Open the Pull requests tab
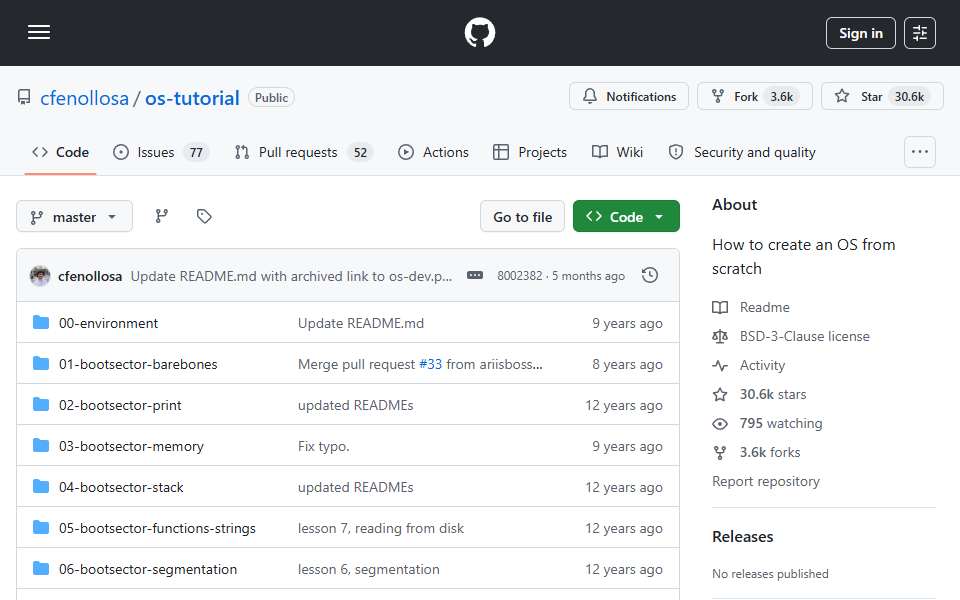This screenshot has height=600, width=960. pos(304,152)
